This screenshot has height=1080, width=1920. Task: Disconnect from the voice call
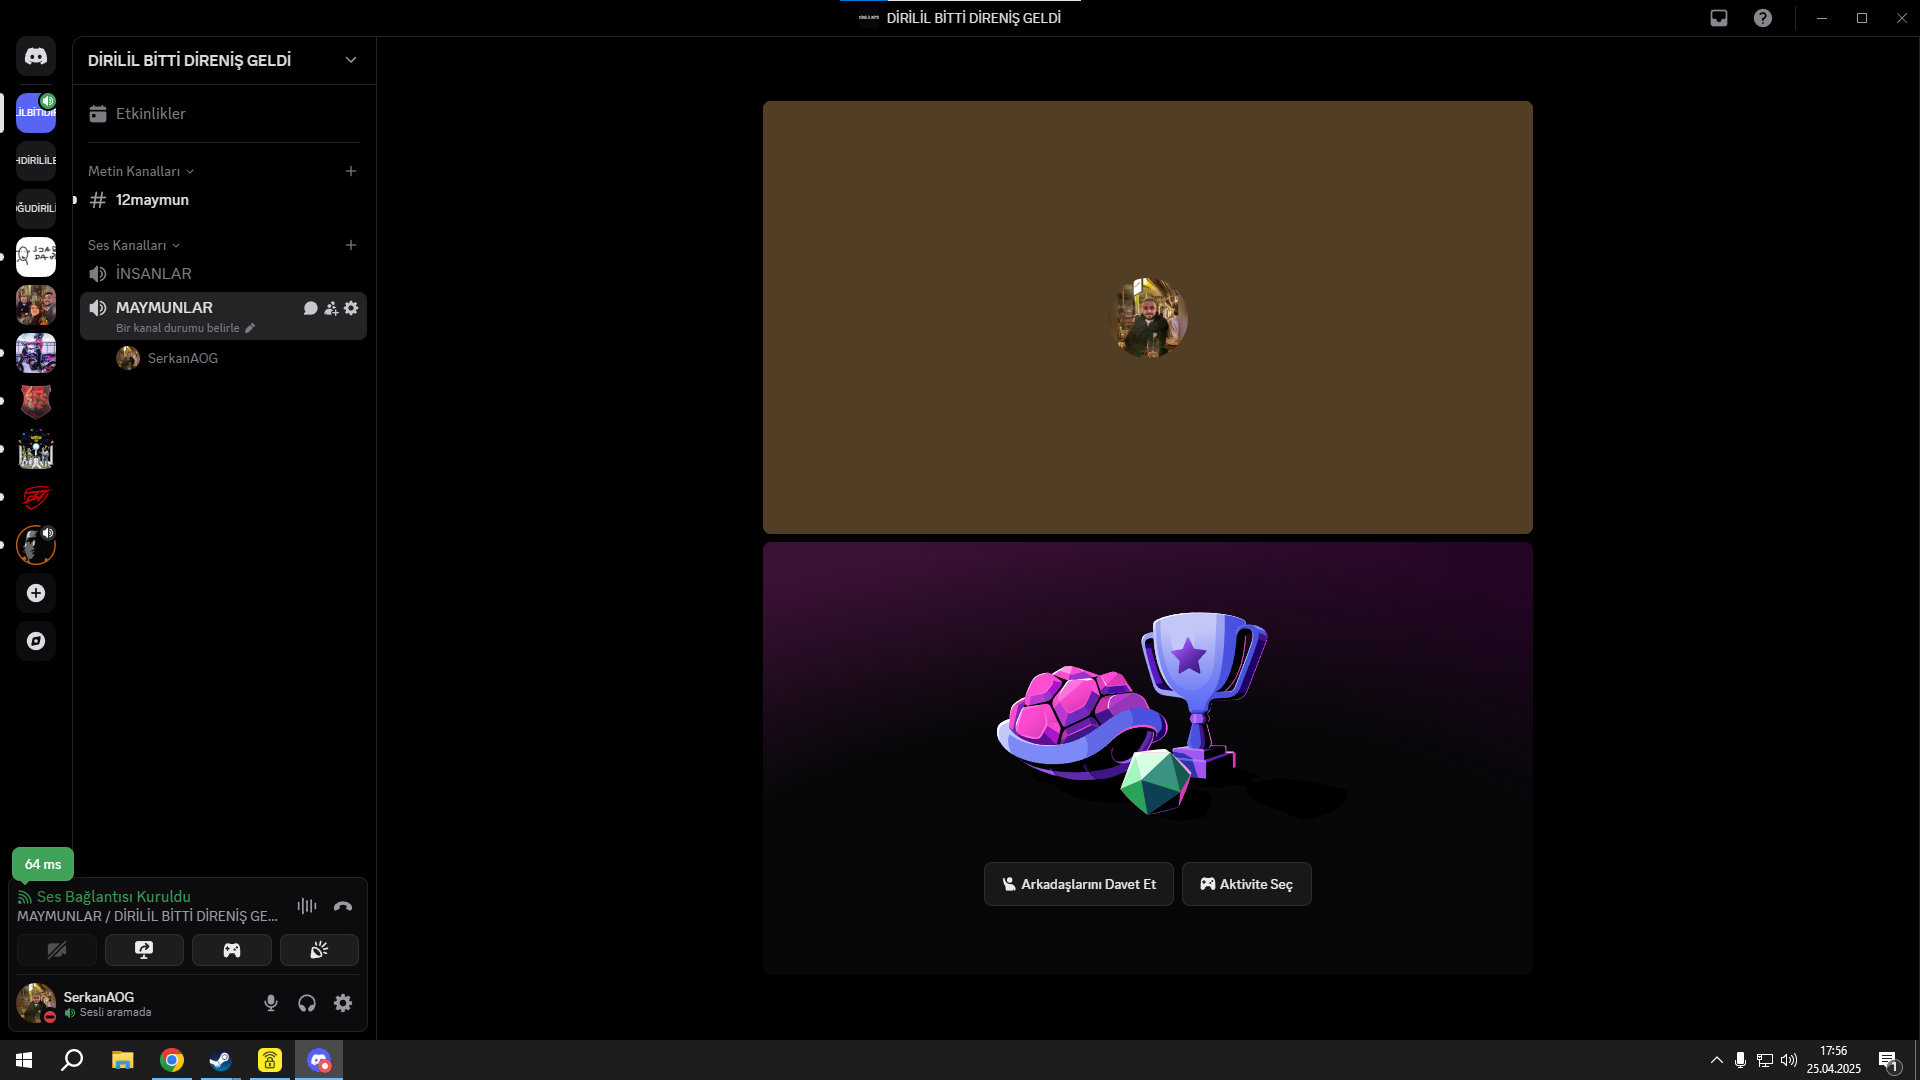point(343,906)
